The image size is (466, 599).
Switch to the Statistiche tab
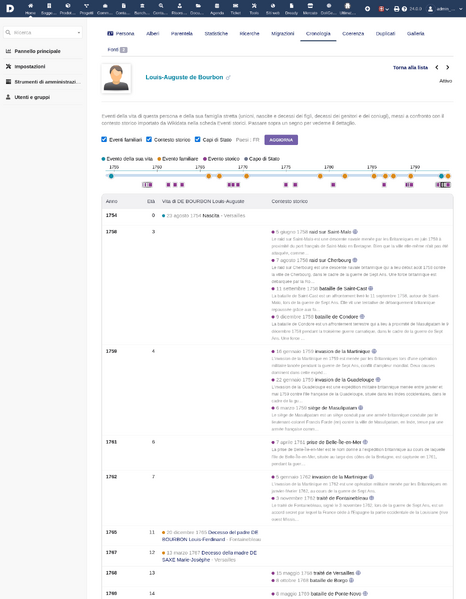pyautogui.click(x=216, y=34)
